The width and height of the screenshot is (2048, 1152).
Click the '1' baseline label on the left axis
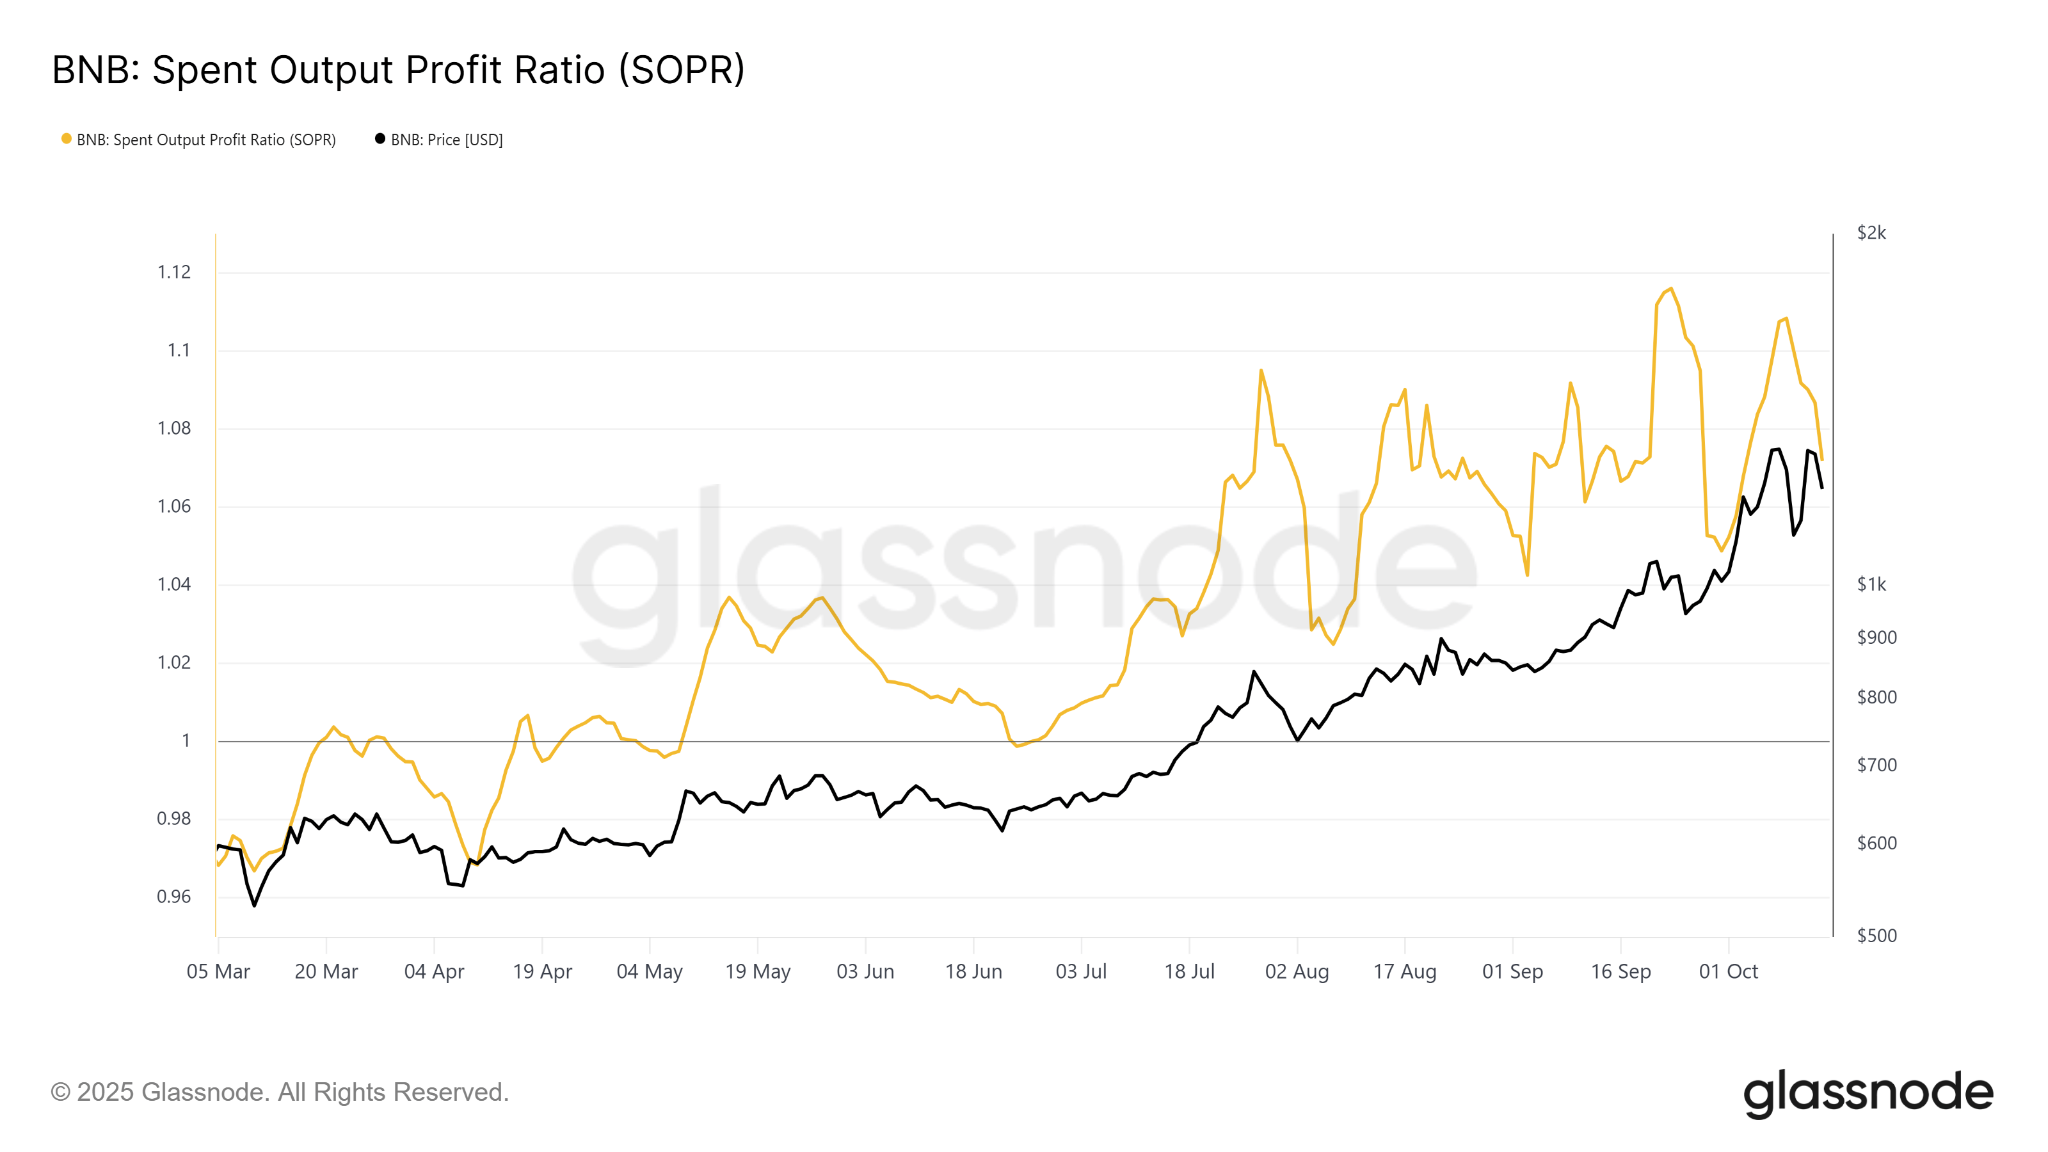tap(185, 740)
